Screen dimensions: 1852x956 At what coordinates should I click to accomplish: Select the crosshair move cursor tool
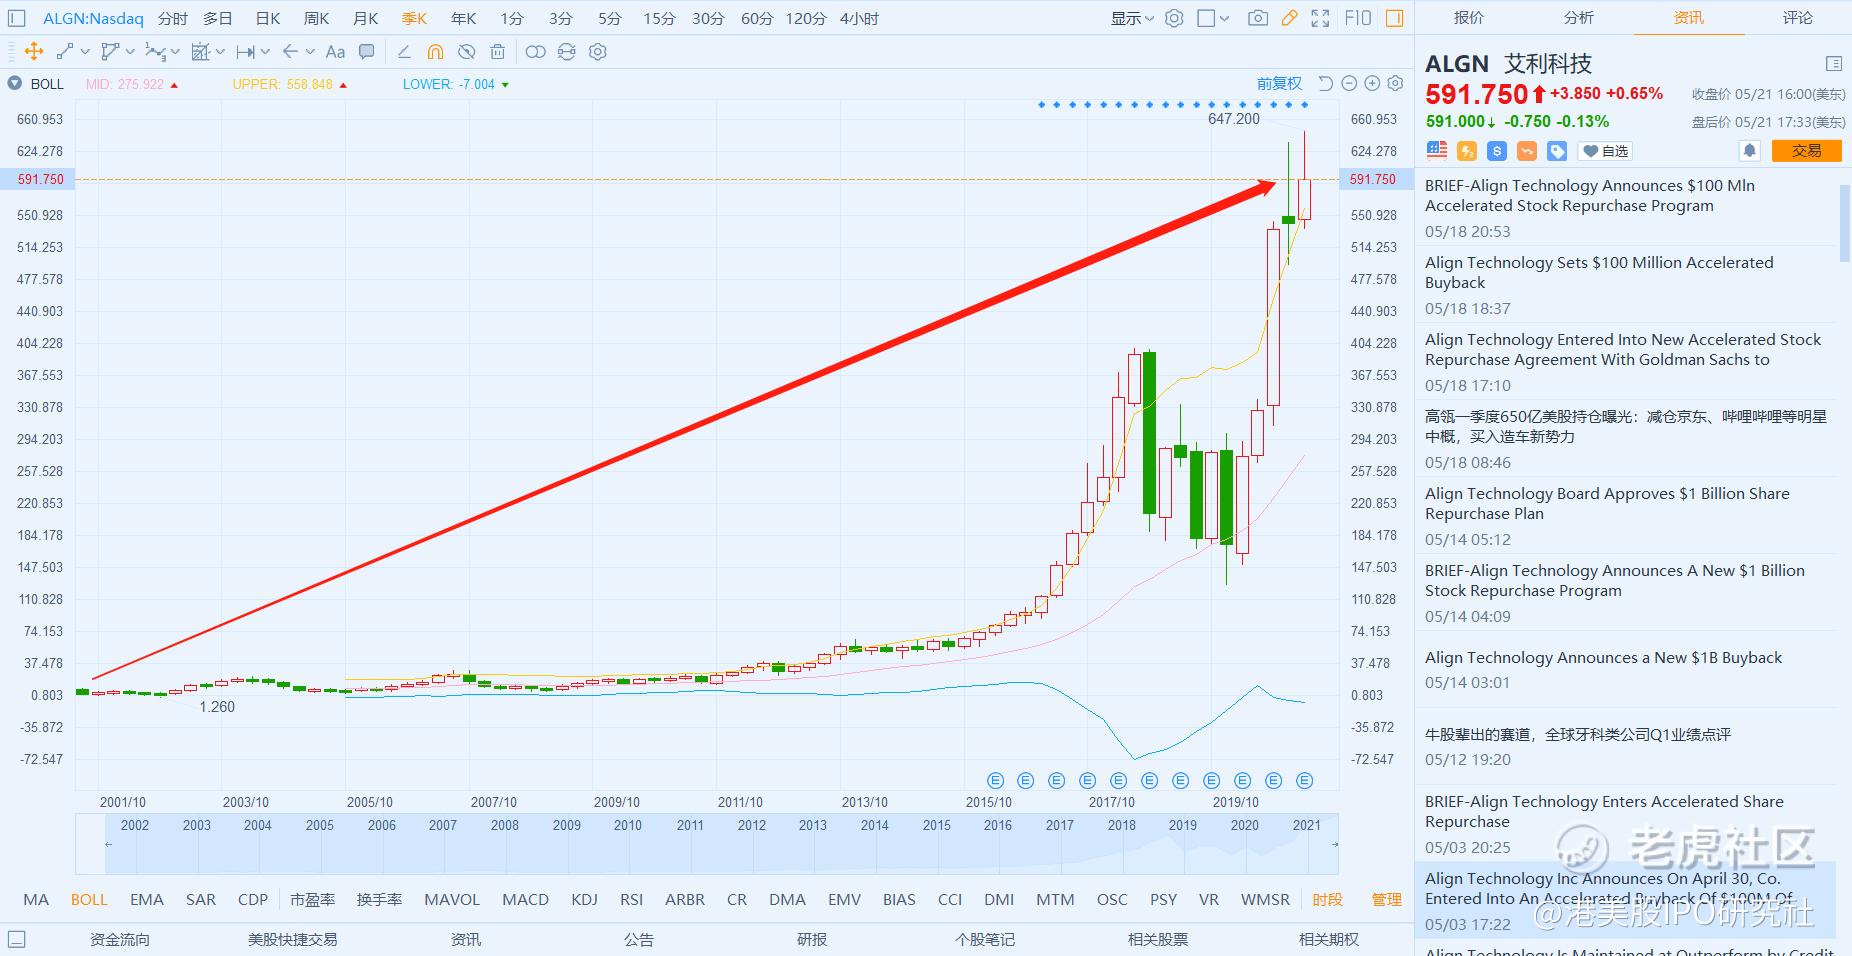(33, 52)
